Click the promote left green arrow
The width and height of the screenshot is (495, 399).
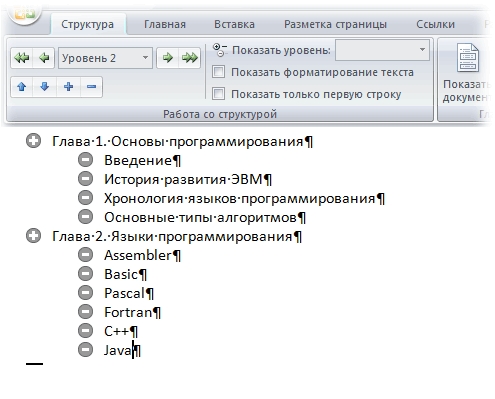(x=44, y=58)
